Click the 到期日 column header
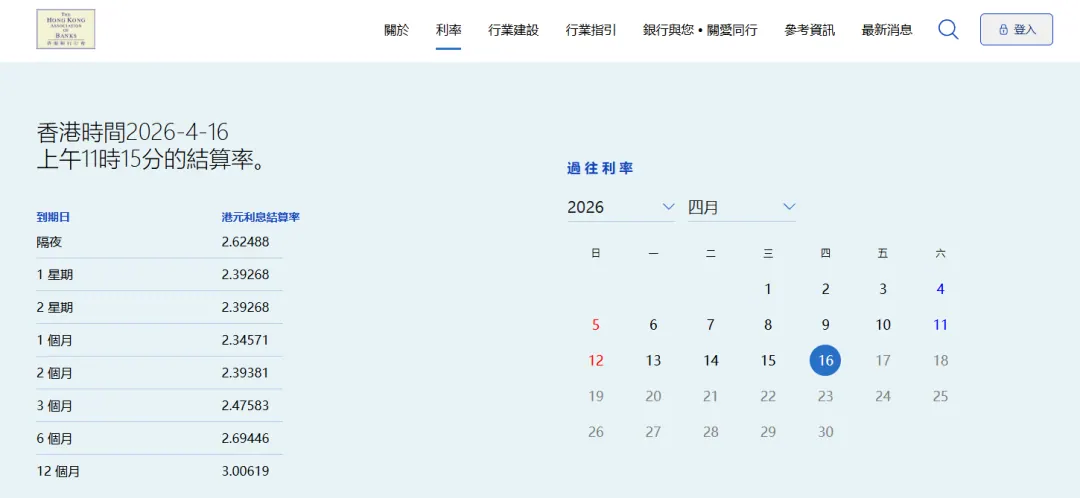The height and width of the screenshot is (498, 1080). (53, 218)
